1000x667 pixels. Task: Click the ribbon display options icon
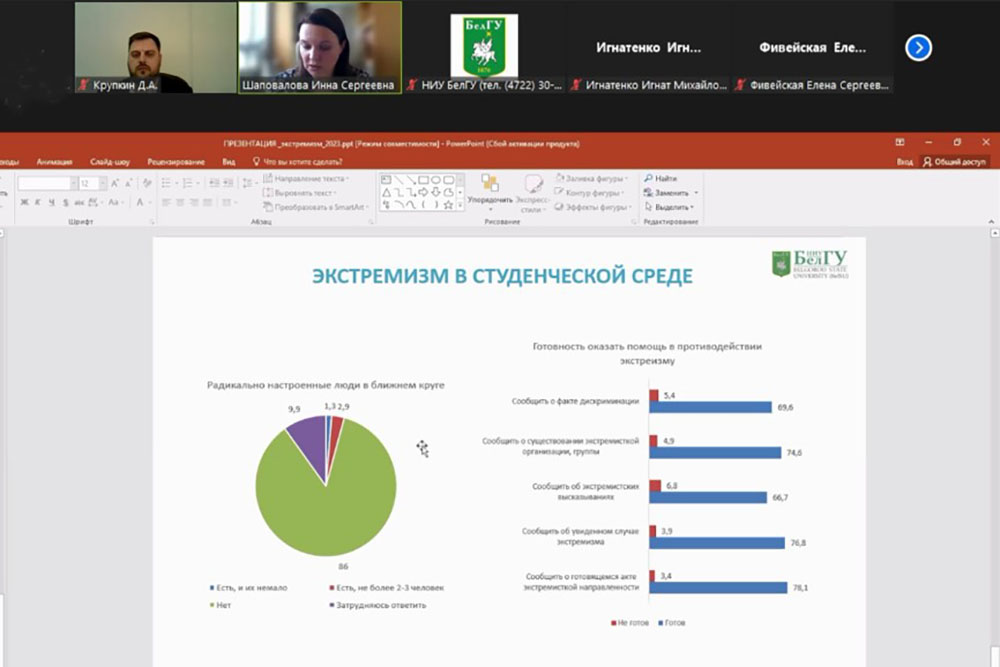[900, 143]
